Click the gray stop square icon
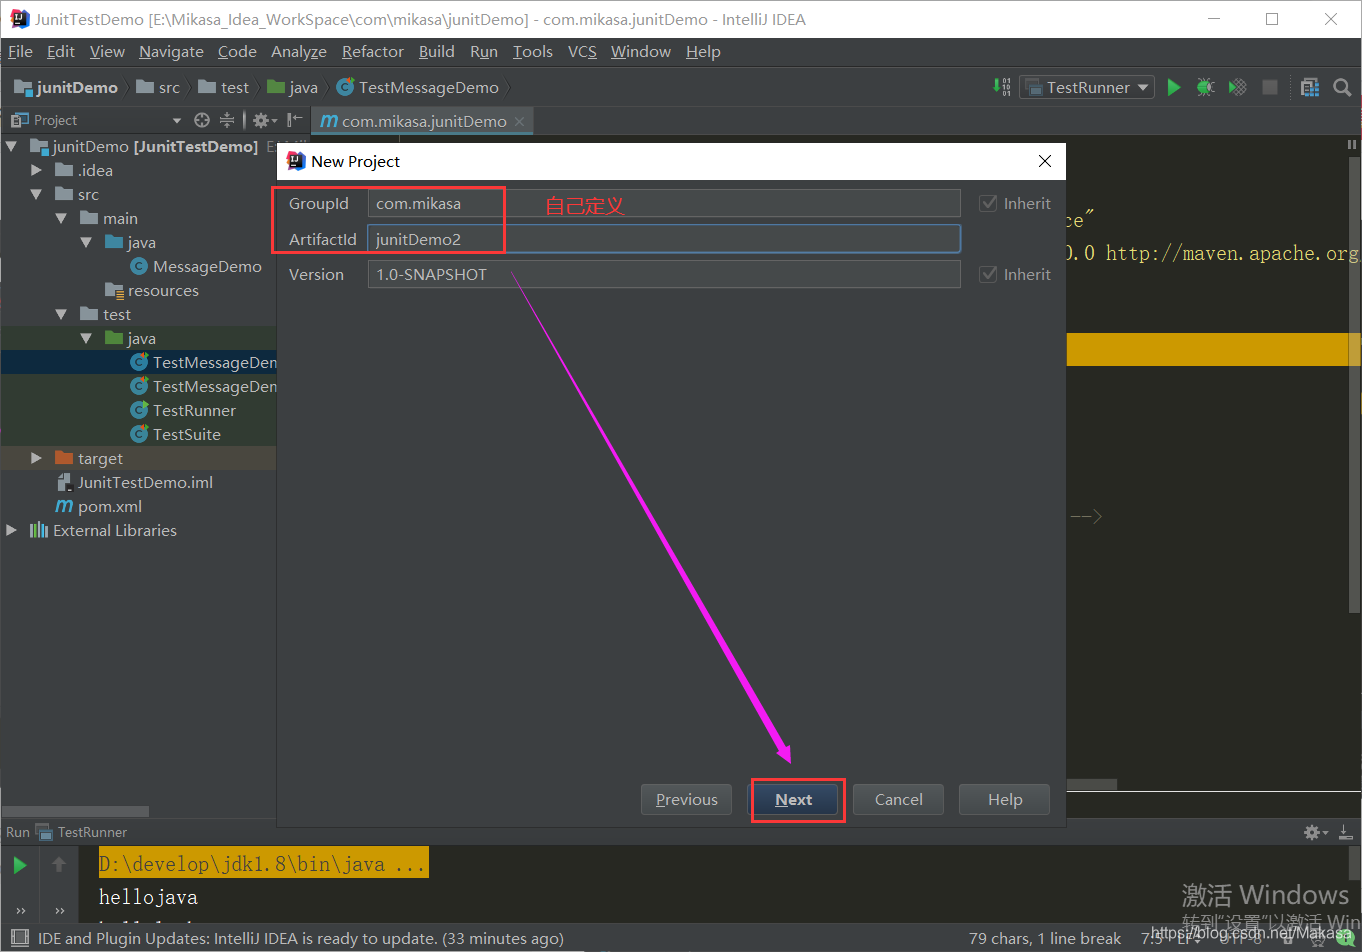This screenshot has width=1362, height=952. (x=1270, y=88)
